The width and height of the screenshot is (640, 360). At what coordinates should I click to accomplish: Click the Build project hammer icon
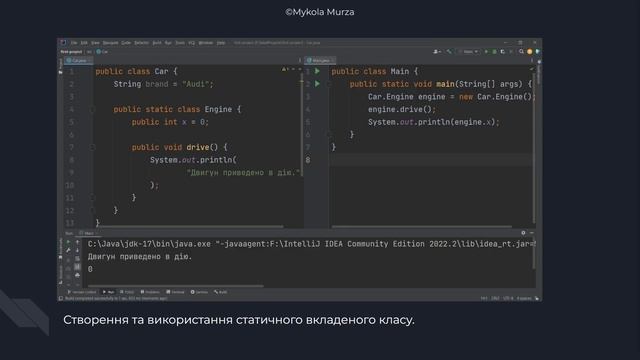[449, 51]
